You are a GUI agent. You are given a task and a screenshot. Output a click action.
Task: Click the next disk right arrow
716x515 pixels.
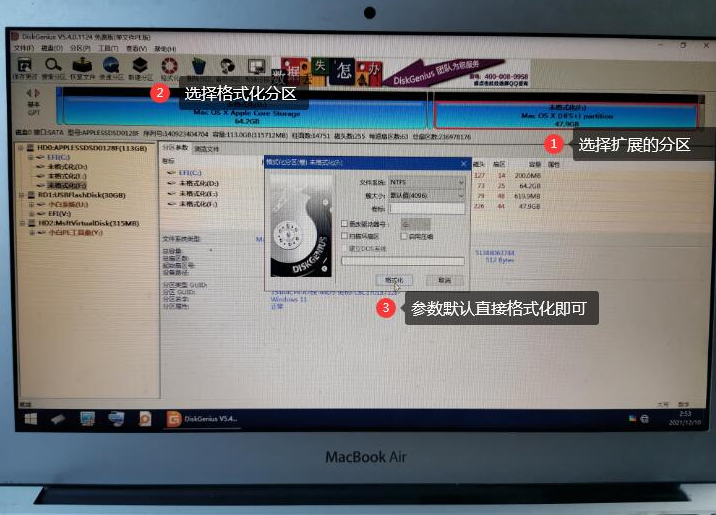pos(37,93)
